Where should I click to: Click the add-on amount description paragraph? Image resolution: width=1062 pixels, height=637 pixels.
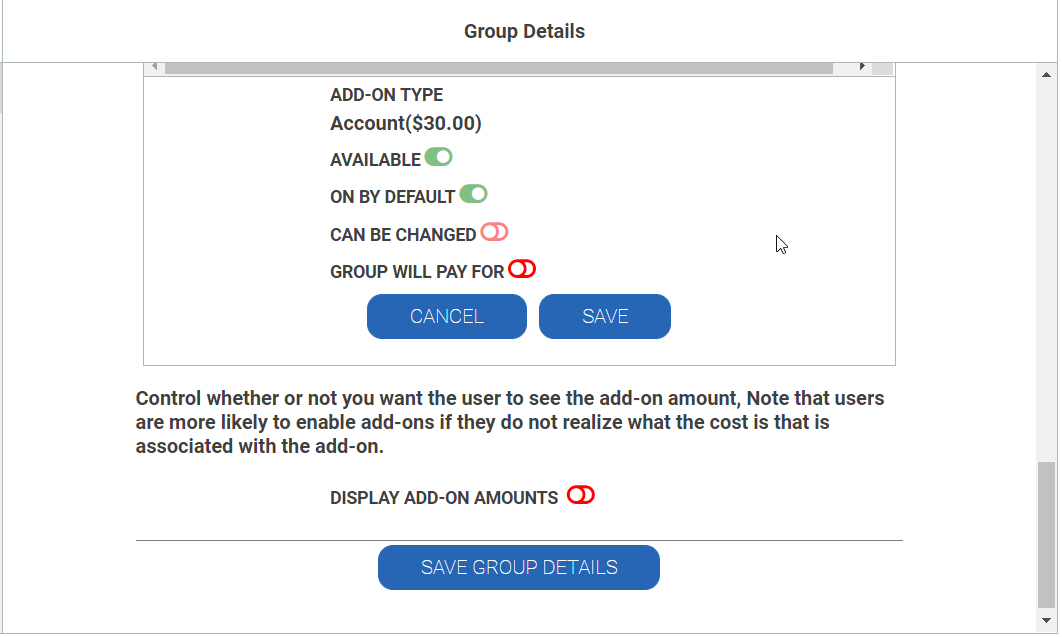[509, 422]
